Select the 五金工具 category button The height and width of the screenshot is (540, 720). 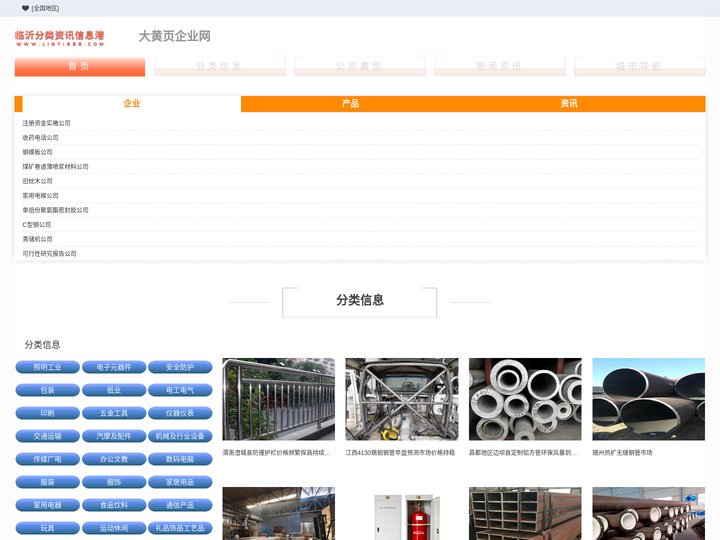click(114, 413)
